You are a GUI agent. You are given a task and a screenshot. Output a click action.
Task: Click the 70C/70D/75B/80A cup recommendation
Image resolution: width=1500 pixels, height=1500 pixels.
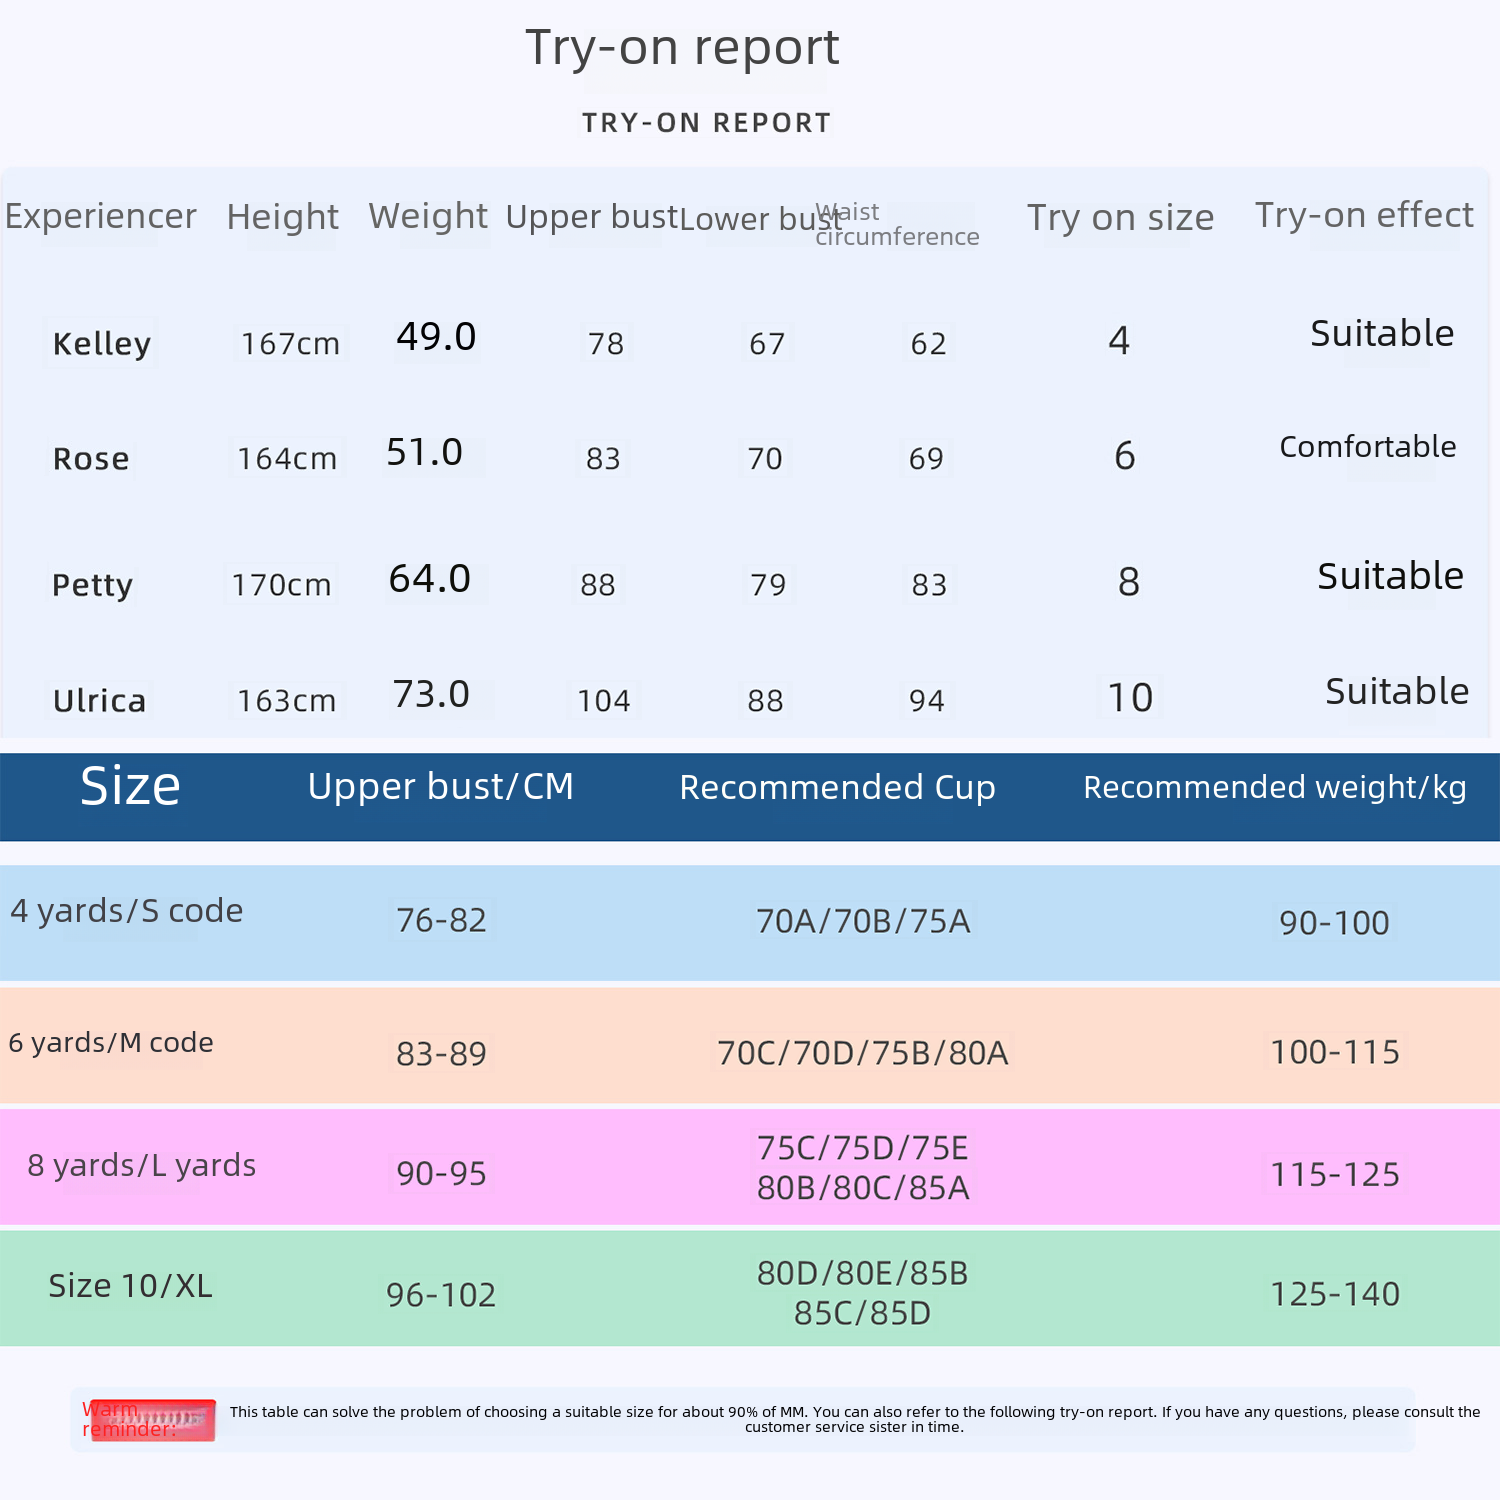862,1053
